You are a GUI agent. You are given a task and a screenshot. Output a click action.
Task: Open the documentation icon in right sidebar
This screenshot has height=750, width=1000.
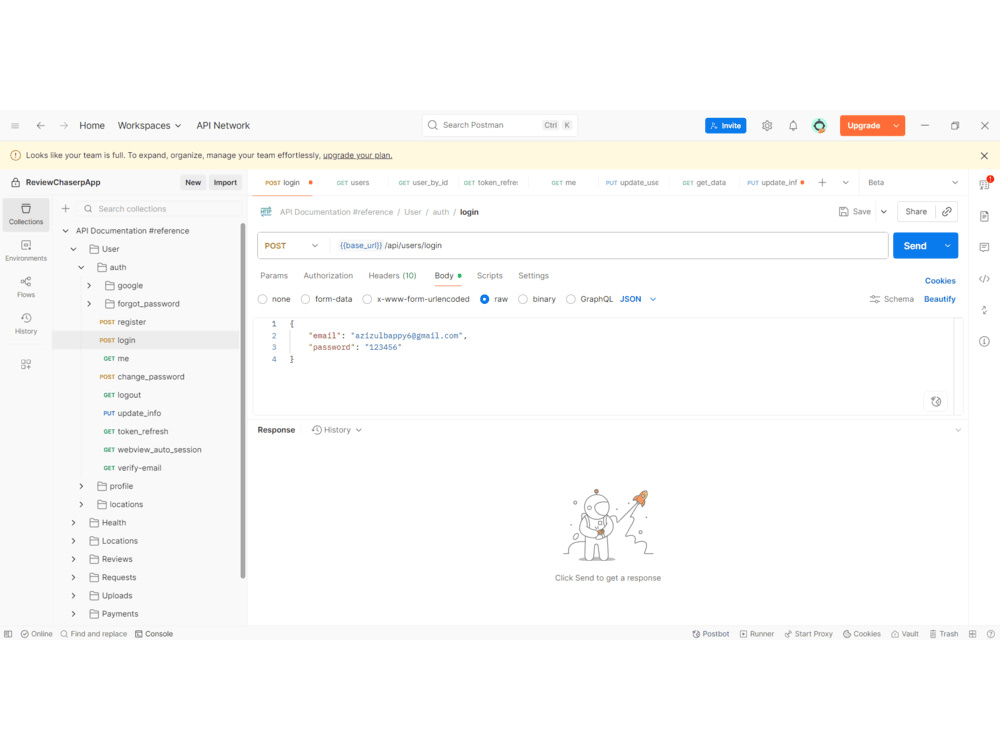click(x=984, y=216)
